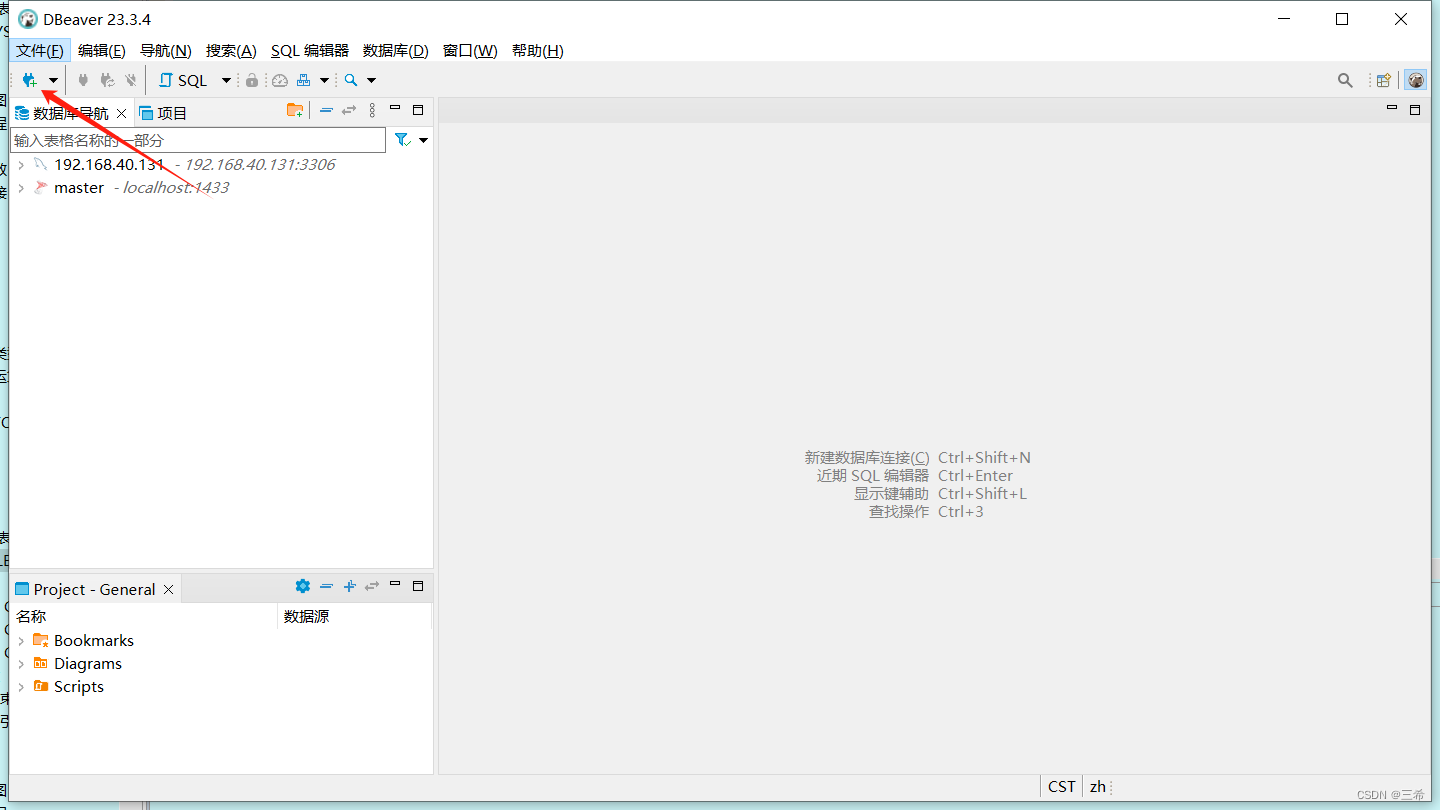
Task: Open the navigator view menu three dots
Action: [x=372, y=110]
